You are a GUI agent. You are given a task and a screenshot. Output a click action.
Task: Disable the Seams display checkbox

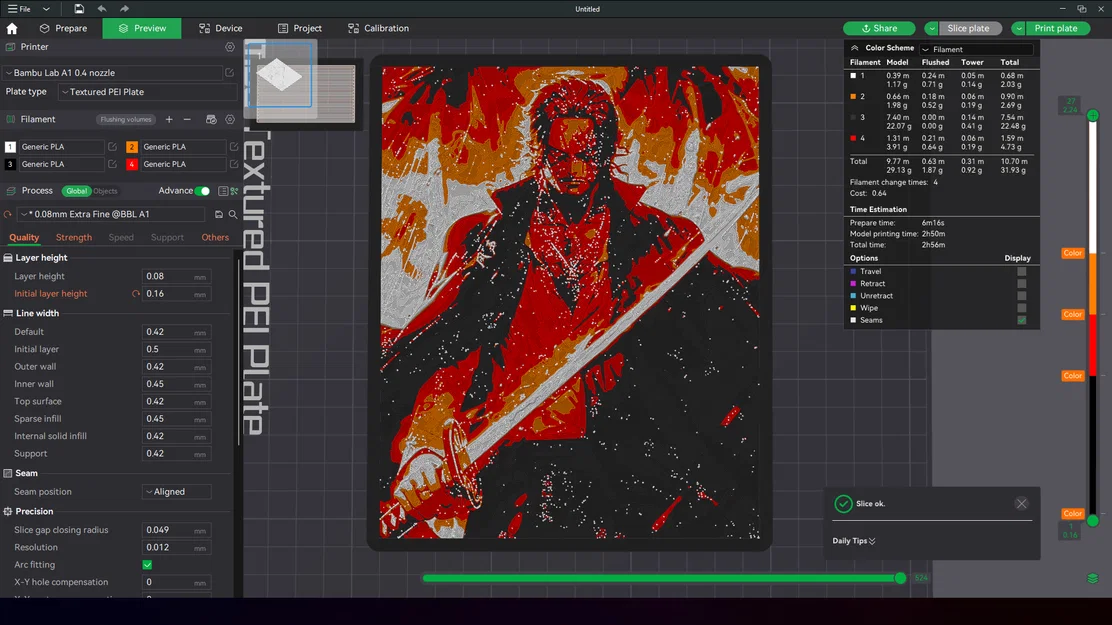pyautogui.click(x=1021, y=320)
